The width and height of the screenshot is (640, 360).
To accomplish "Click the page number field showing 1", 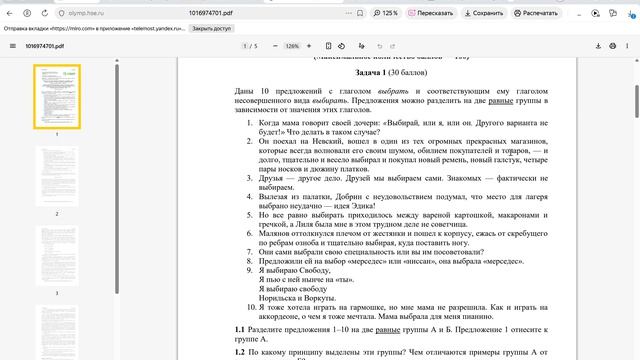I will click(x=245, y=46).
